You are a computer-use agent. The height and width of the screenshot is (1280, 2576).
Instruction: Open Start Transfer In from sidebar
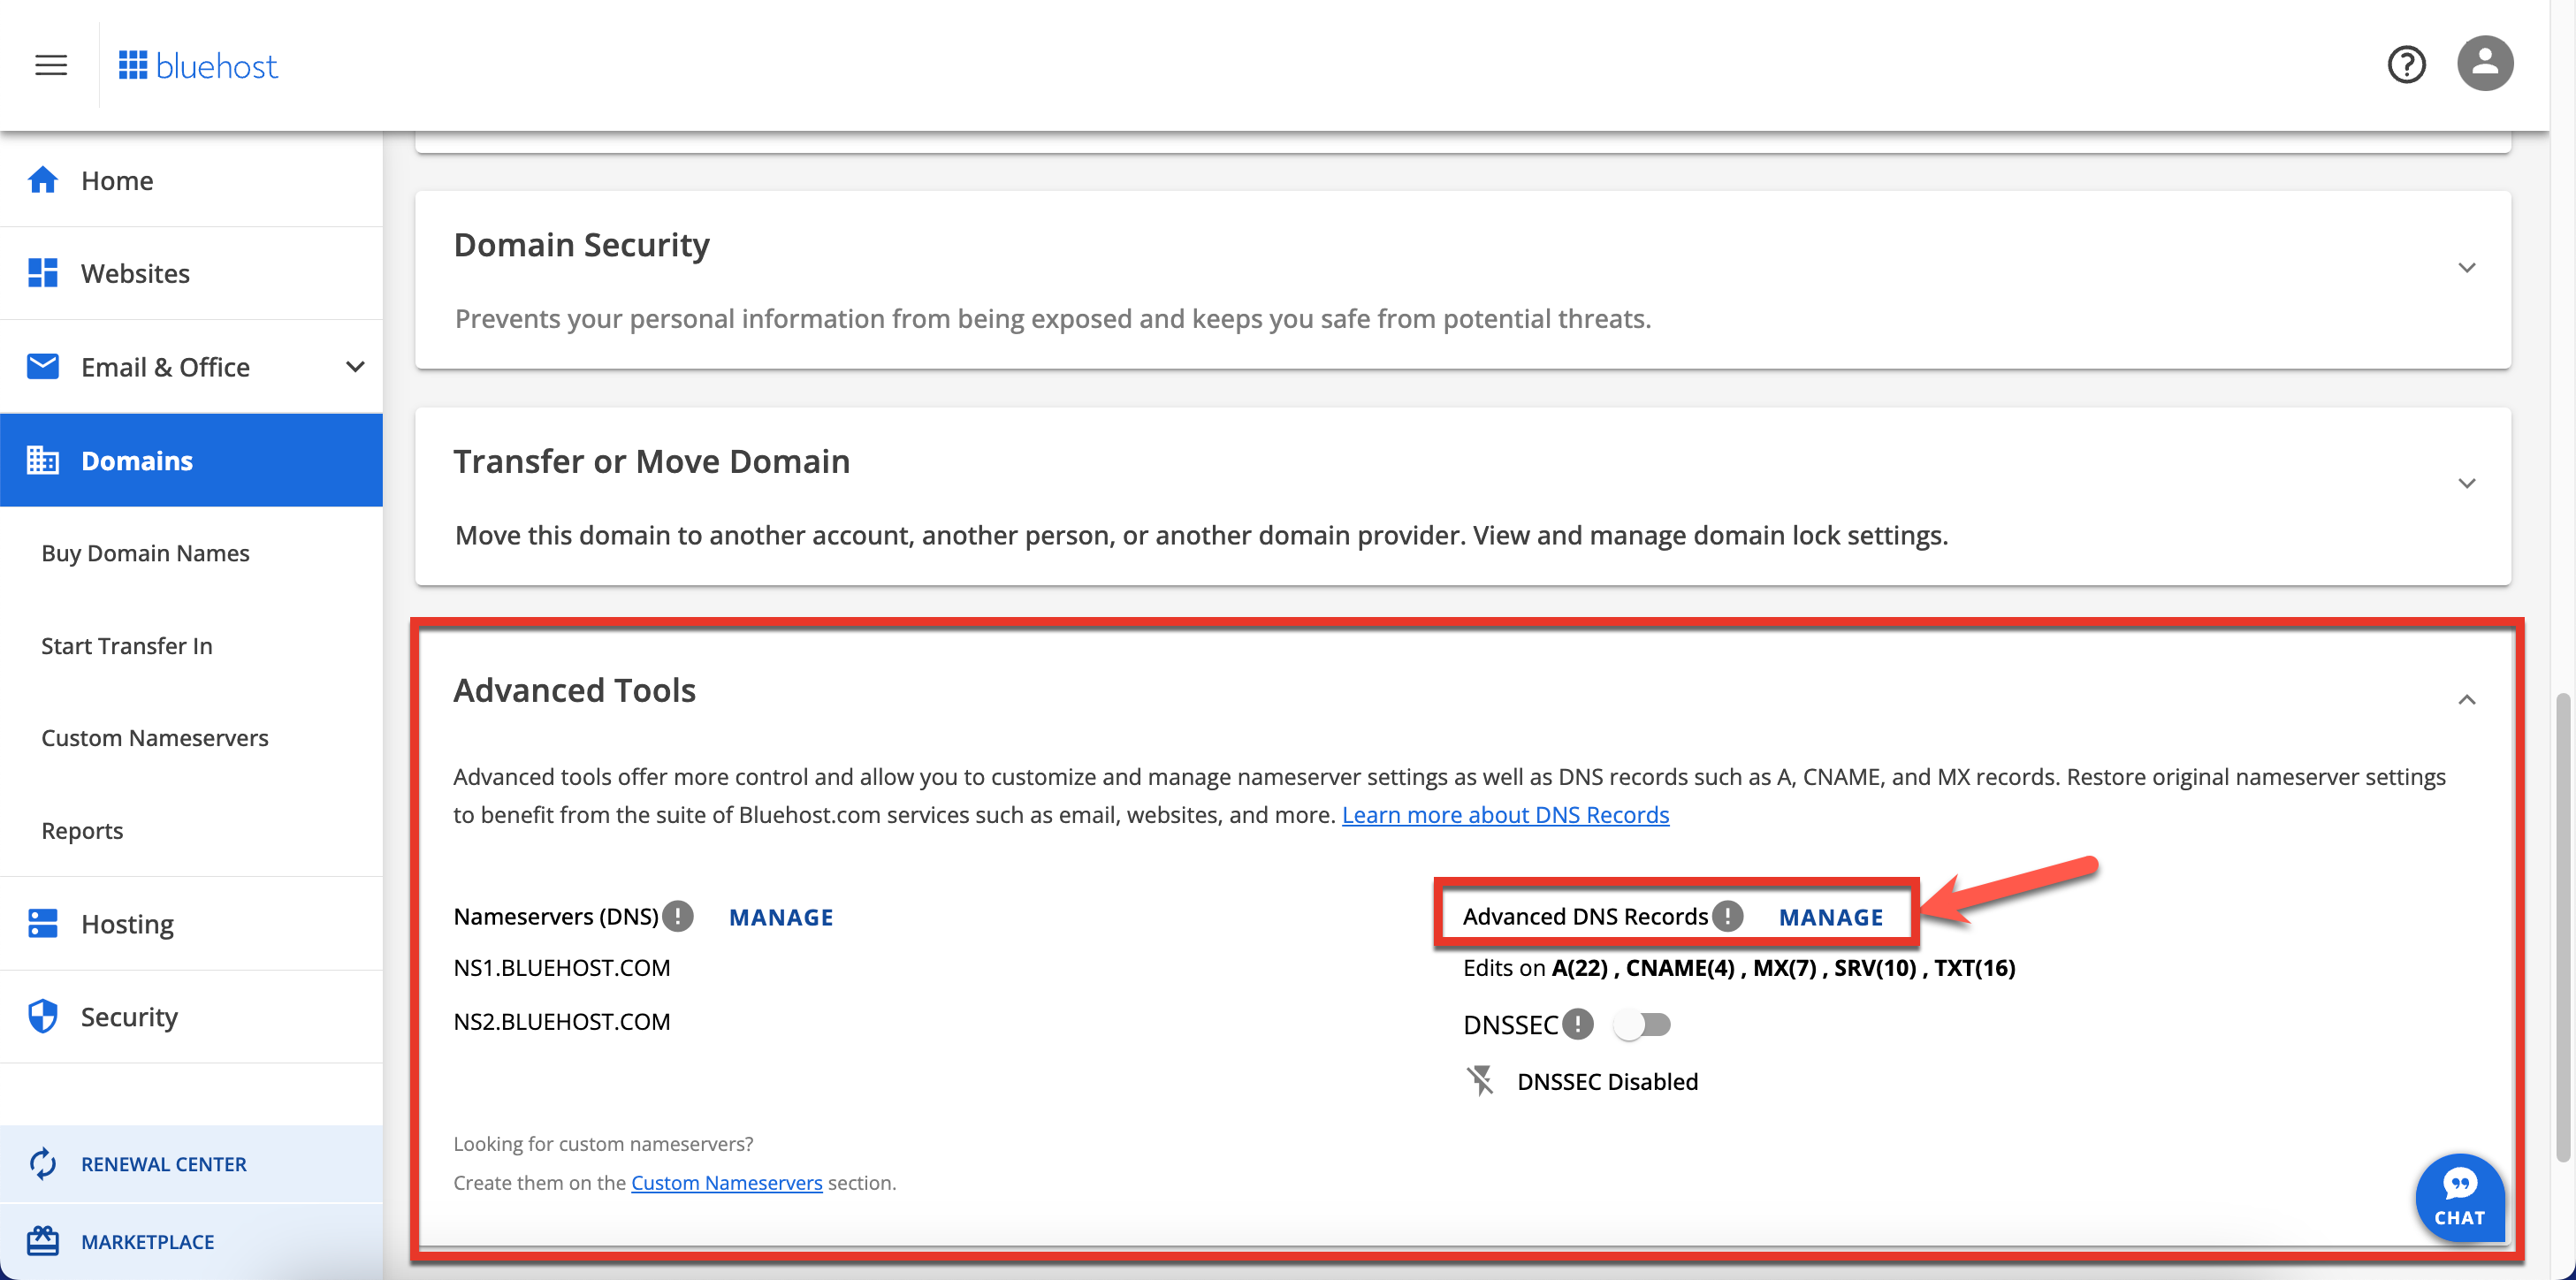[x=127, y=645]
